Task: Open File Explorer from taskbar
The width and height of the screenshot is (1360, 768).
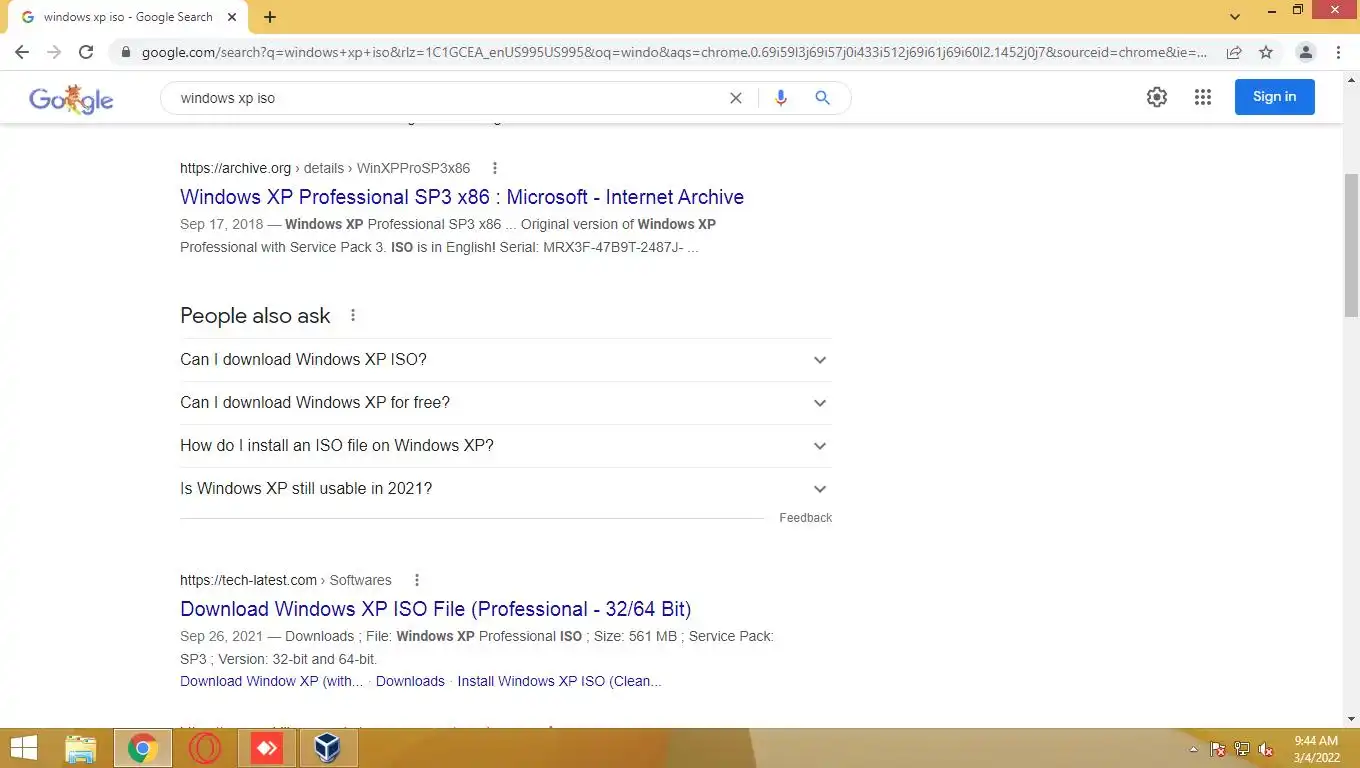Action: [80, 748]
